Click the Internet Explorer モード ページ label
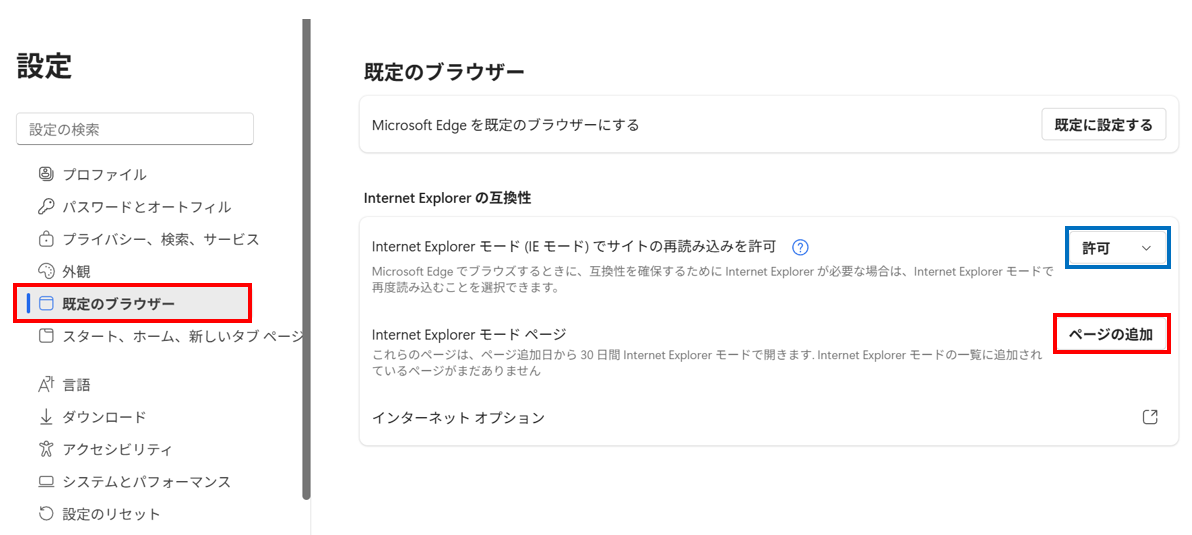1192x535 pixels. [470, 334]
